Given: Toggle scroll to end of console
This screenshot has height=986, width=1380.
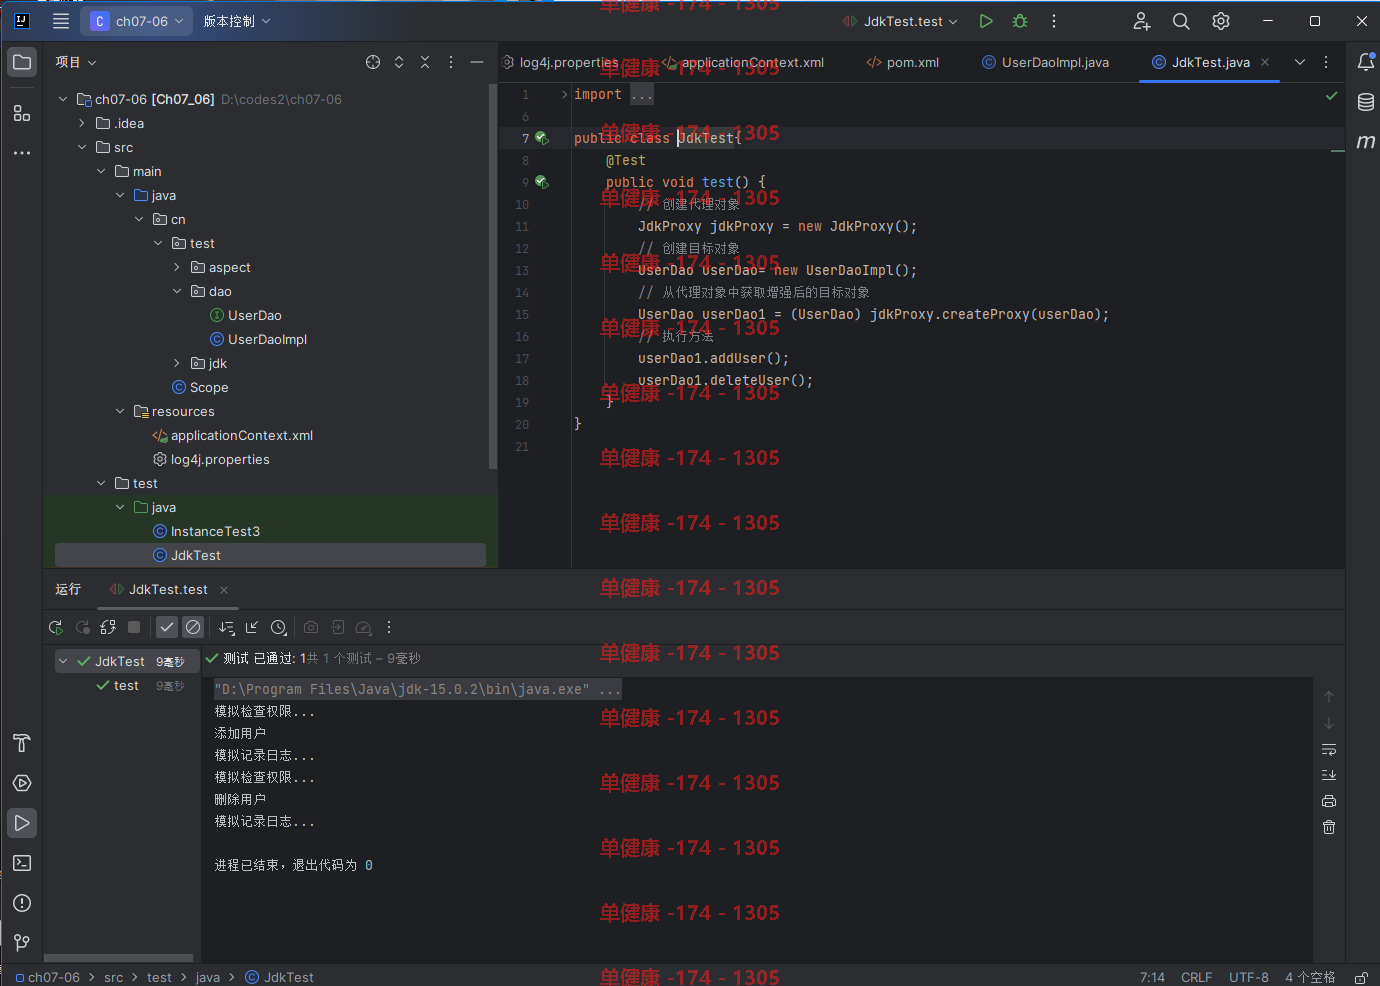Looking at the screenshot, I should [1329, 775].
